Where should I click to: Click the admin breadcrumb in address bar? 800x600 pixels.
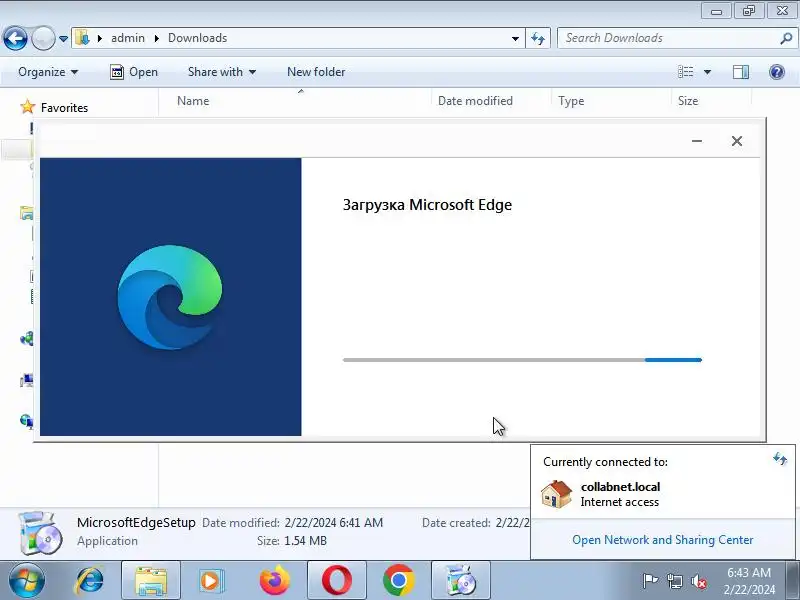pyautogui.click(x=128, y=38)
